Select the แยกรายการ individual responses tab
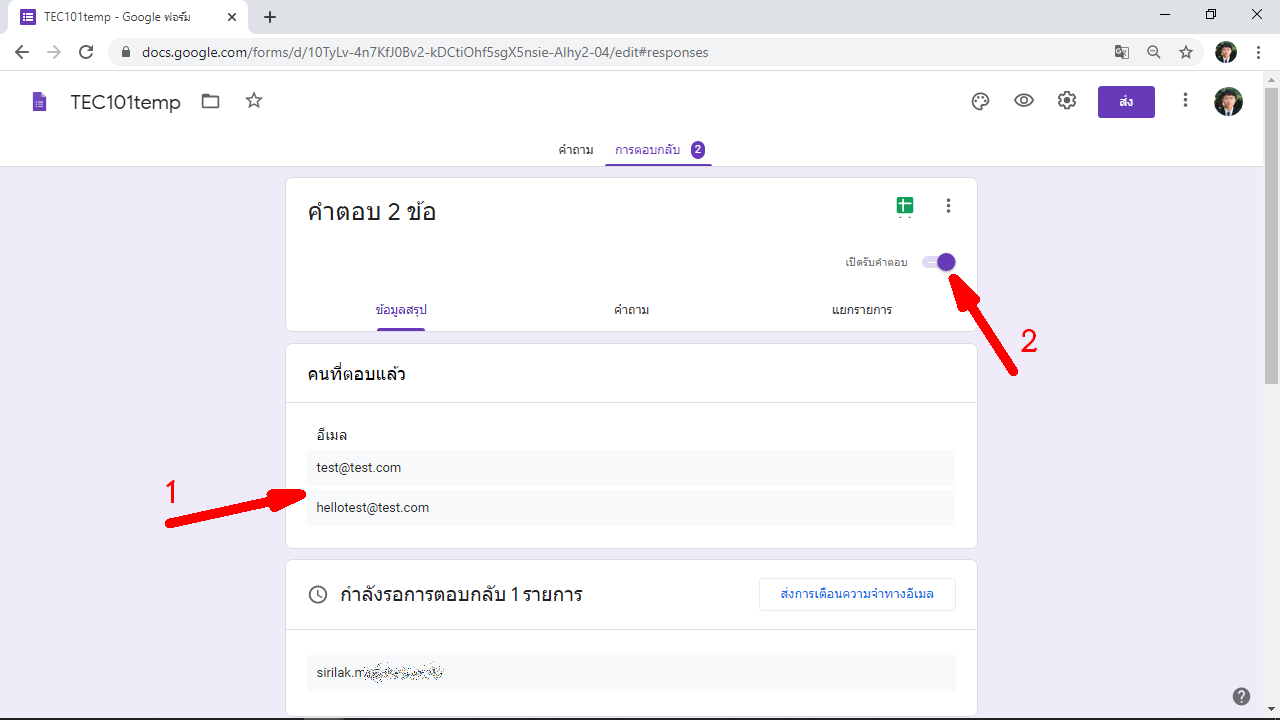 pos(861,310)
